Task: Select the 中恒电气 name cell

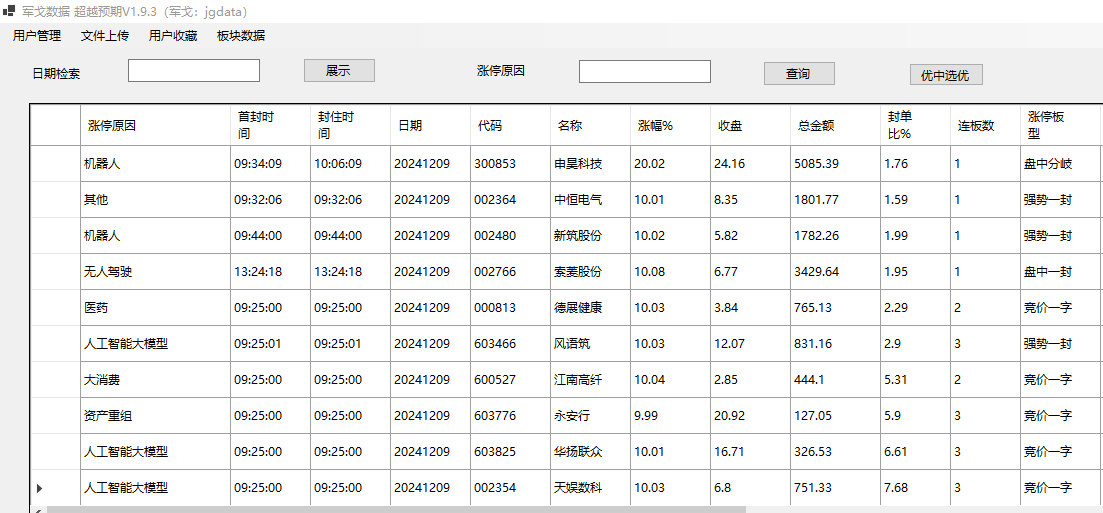Action: (x=590, y=200)
